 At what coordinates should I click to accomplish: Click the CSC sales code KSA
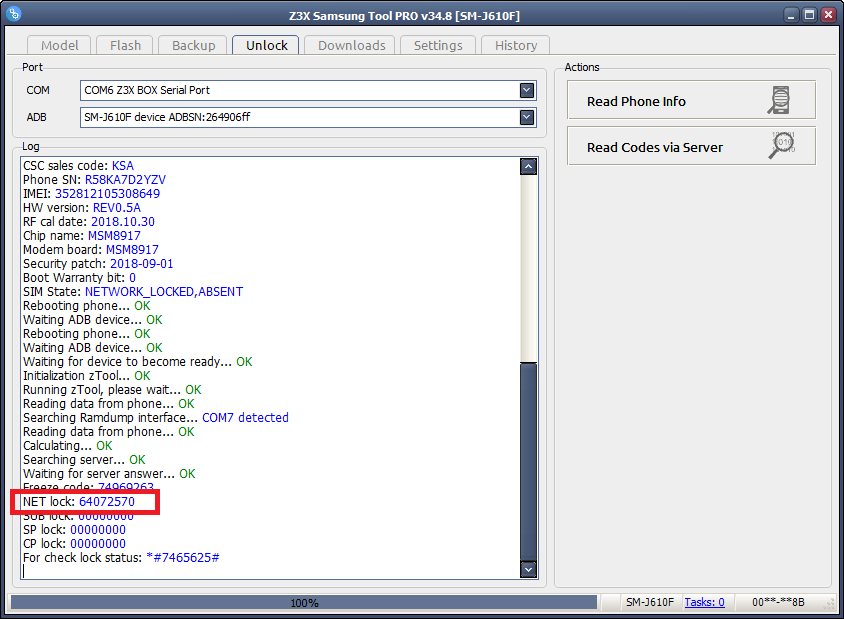tap(122, 166)
